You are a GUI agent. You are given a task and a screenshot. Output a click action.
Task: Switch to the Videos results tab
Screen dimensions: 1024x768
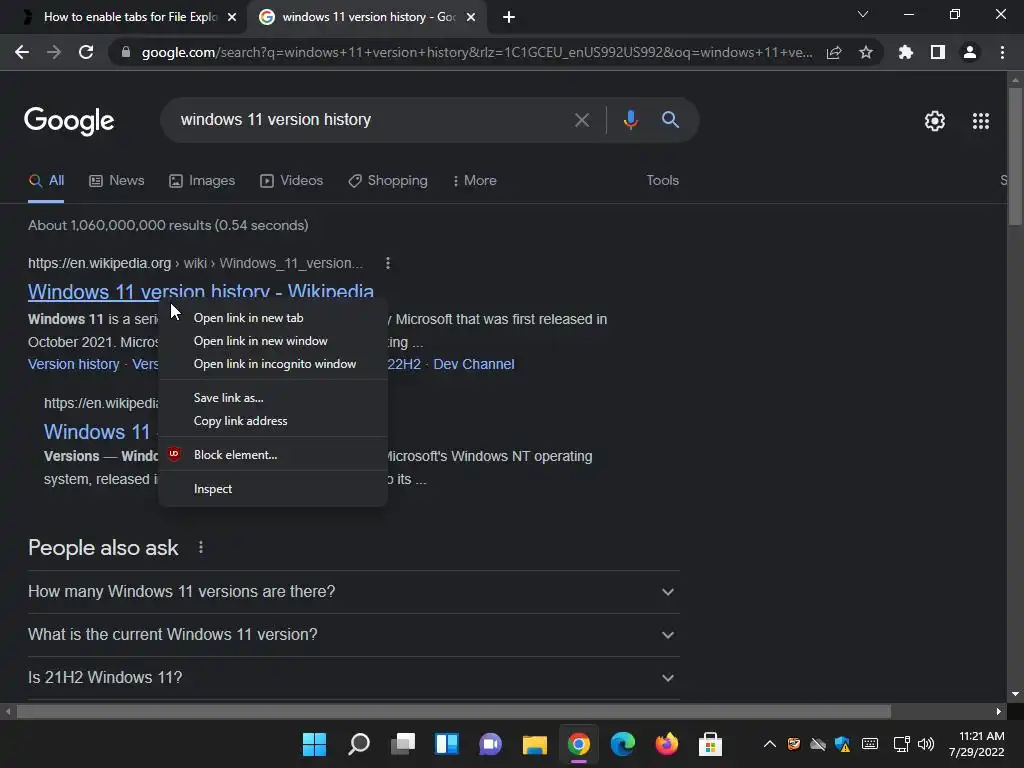coord(291,181)
